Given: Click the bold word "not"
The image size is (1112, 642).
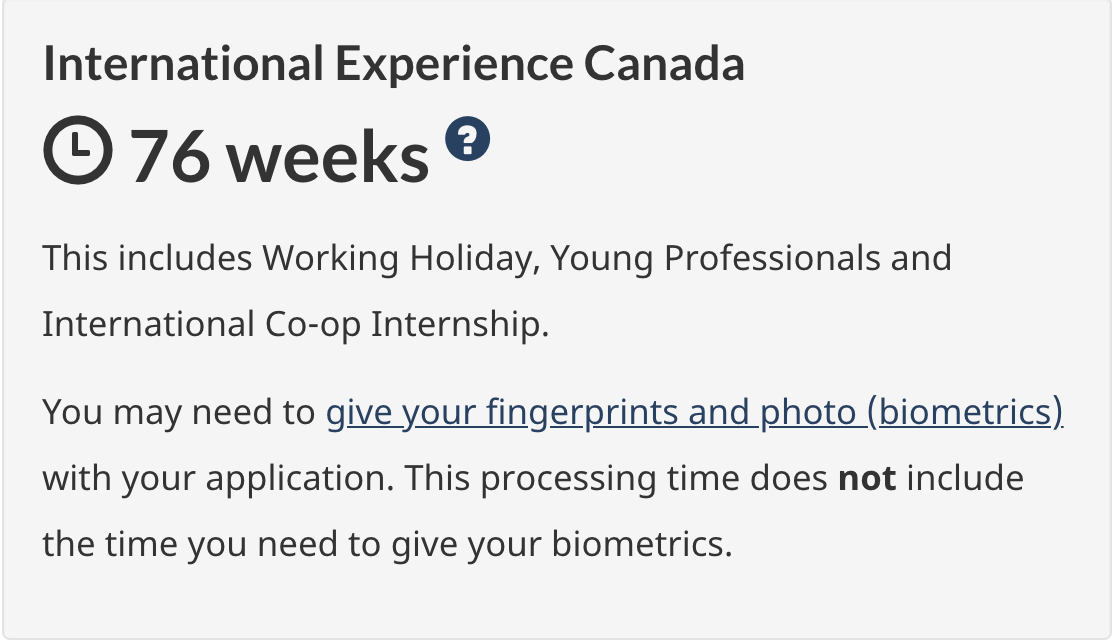Looking at the screenshot, I should [x=867, y=478].
